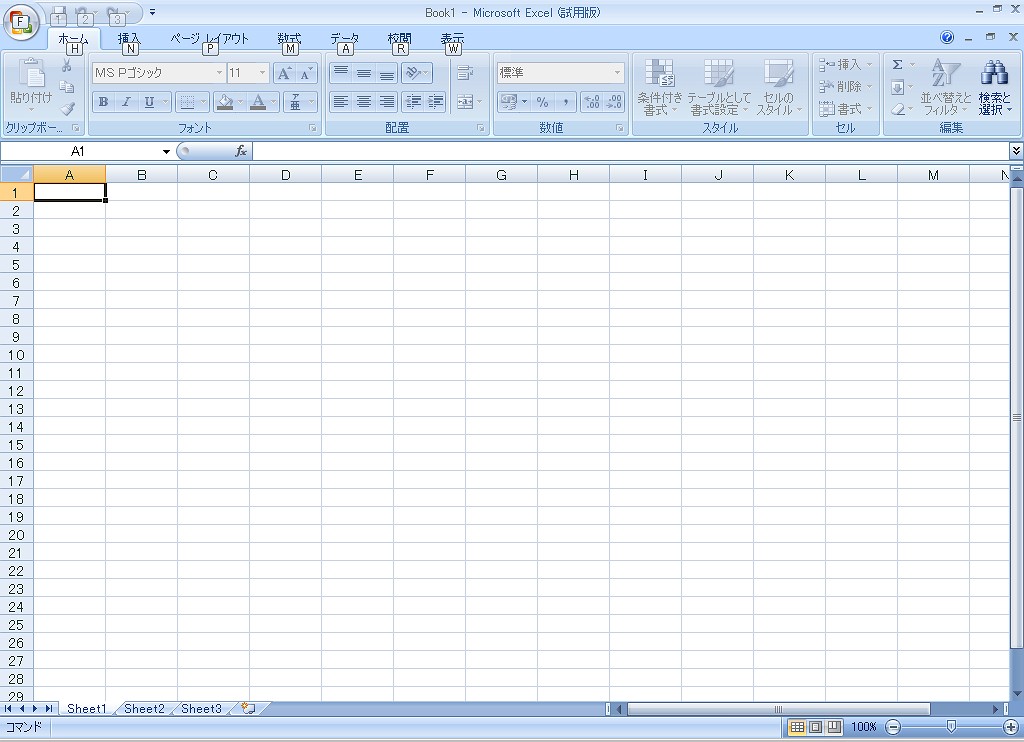This screenshot has width=1024, height=742.
Task: Switch to the 表示 tab
Action: (x=452, y=39)
